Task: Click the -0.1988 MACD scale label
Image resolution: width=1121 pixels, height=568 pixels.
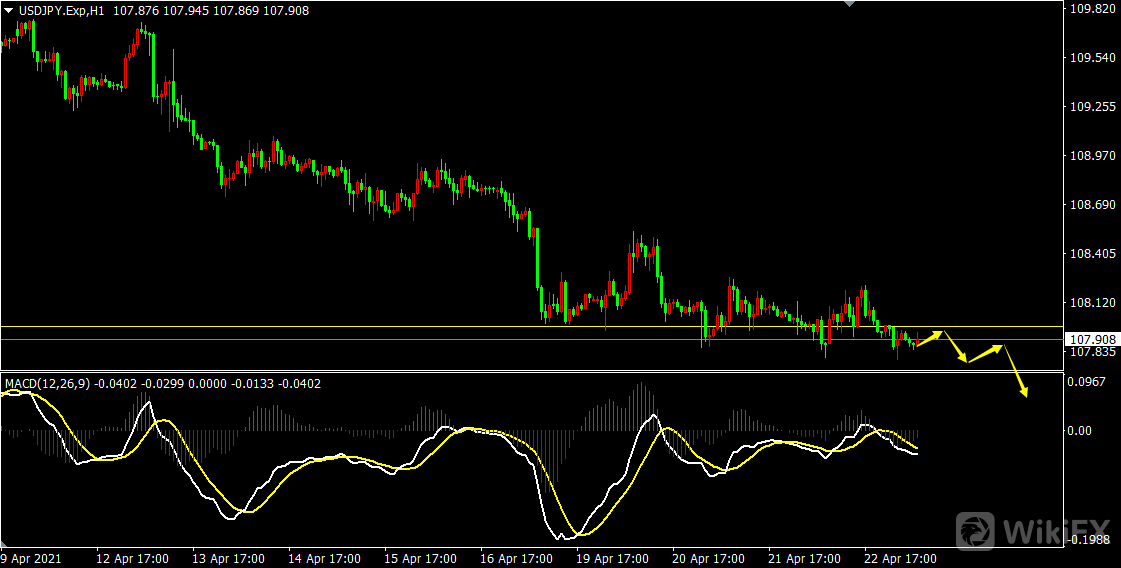Action: (x=1088, y=541)
